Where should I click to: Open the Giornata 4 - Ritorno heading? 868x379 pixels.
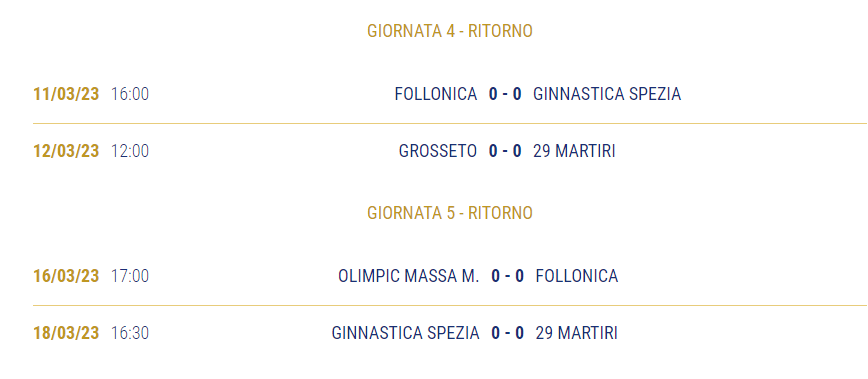(x=450, y=31)
